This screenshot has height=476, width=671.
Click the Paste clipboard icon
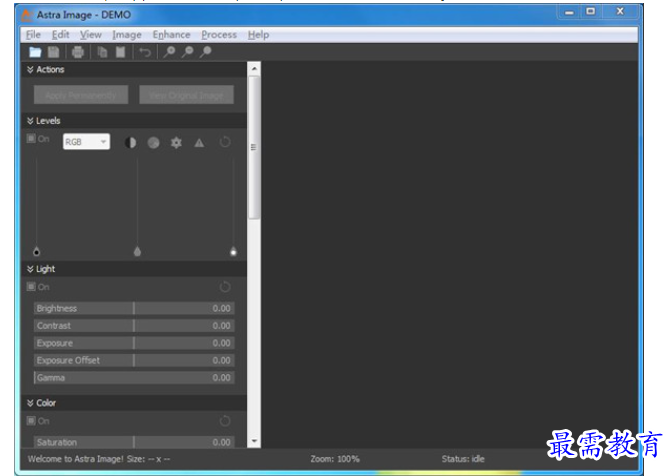(120, 52)
